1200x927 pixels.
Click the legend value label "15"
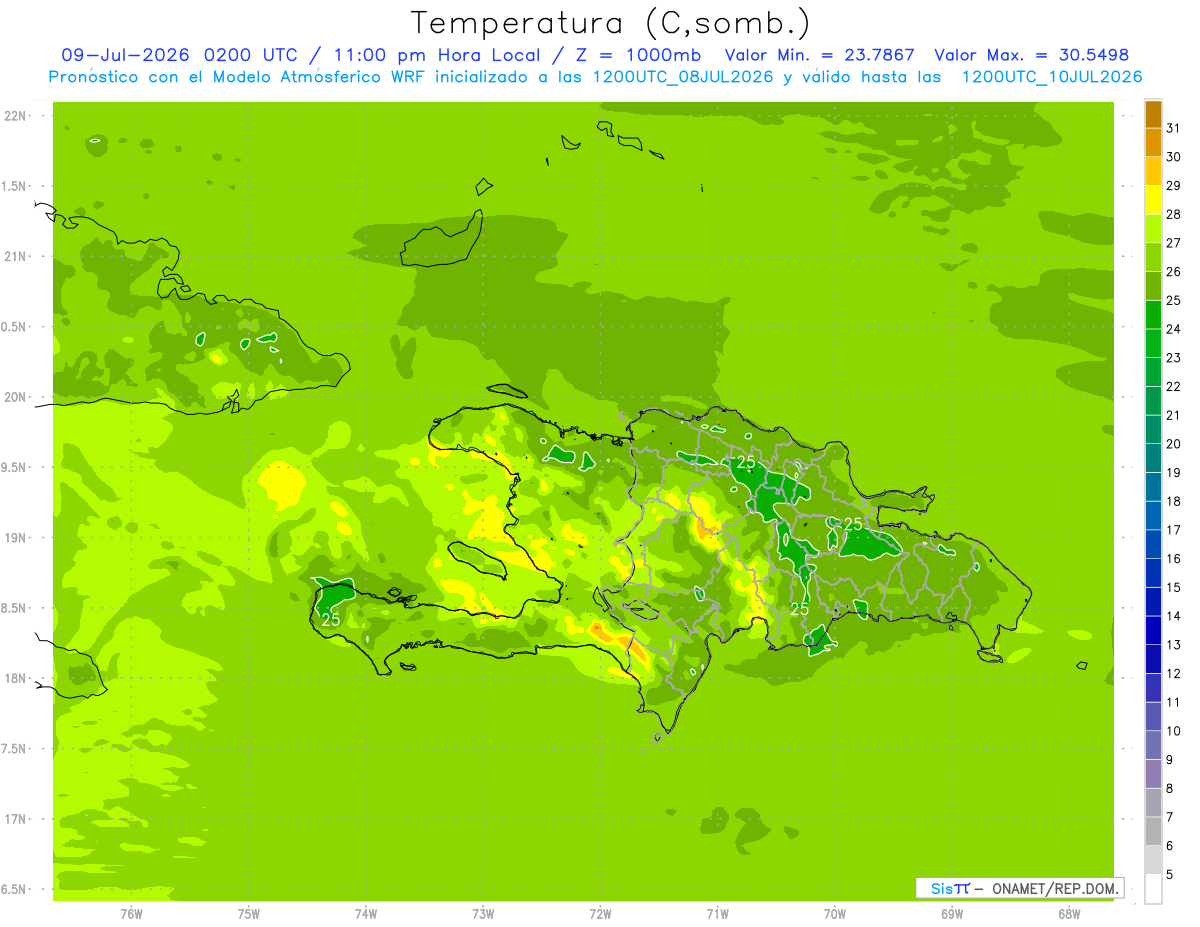tap(1174, 588)
